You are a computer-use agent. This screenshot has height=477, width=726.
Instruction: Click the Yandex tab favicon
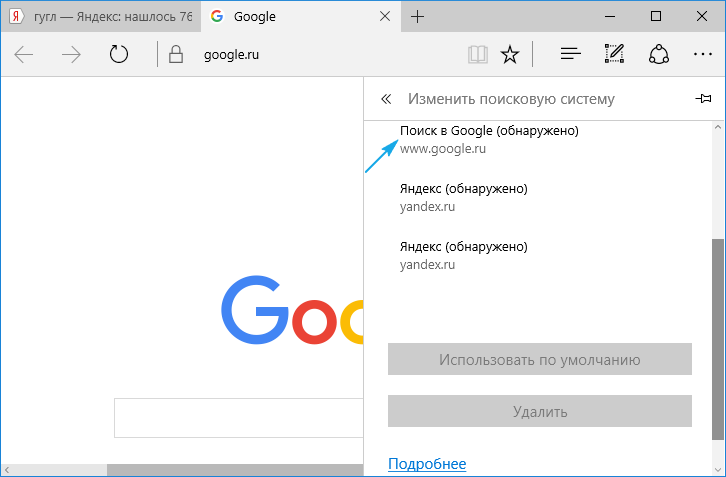click(x=17, y=17)
